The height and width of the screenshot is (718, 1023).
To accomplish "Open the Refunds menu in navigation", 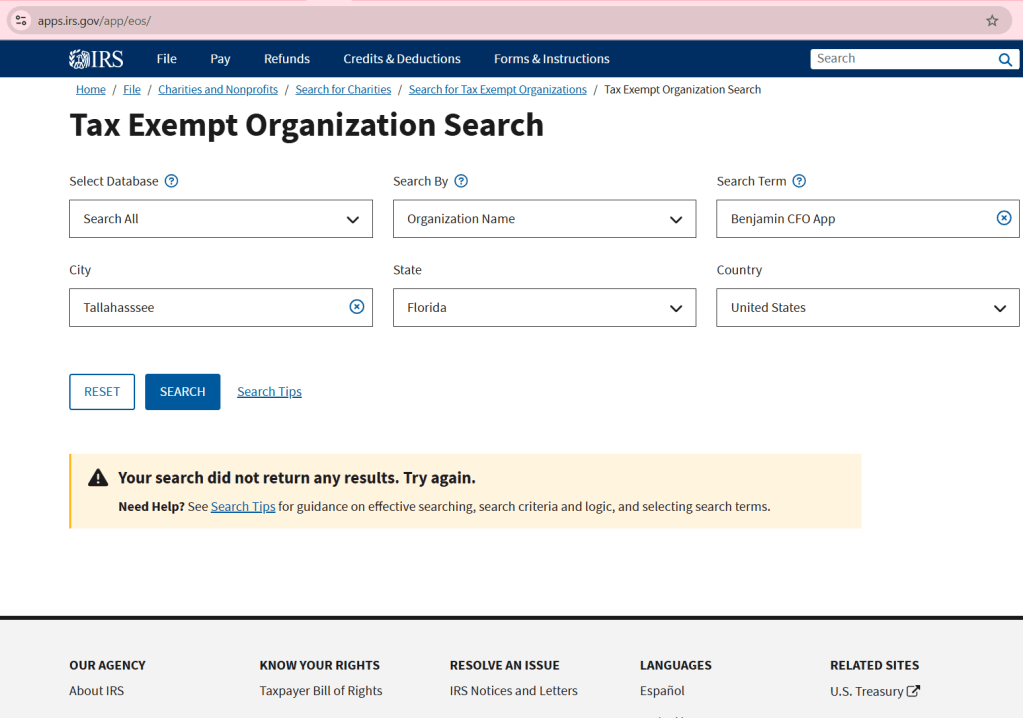I will 287,59.
